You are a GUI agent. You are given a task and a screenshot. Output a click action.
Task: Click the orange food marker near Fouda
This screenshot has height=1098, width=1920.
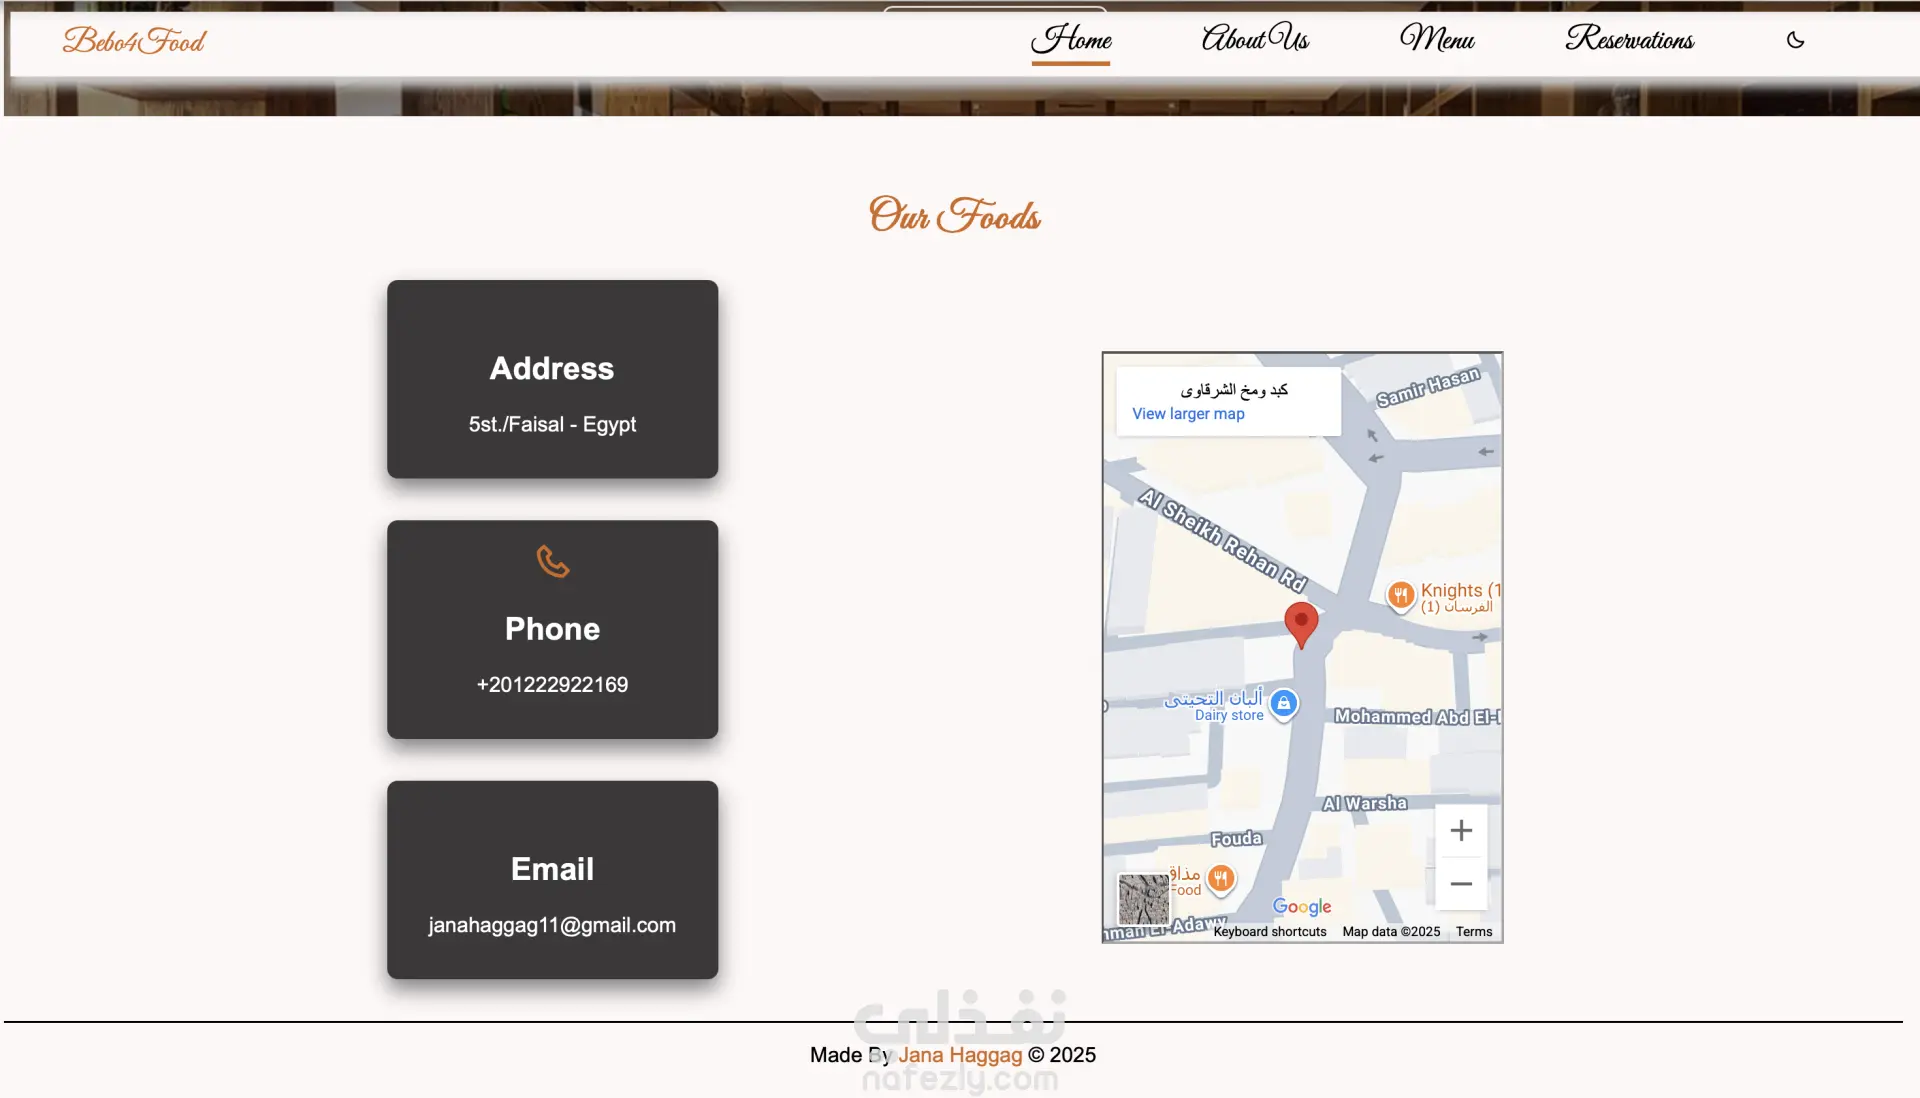(1220, 878)
